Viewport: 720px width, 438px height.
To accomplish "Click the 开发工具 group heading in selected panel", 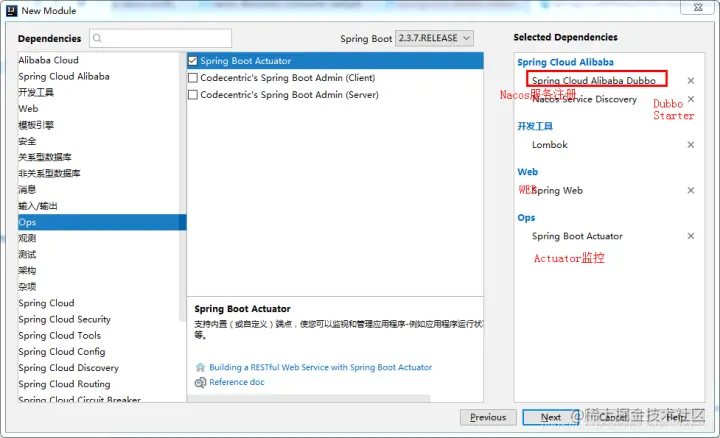I will [535, 126].
